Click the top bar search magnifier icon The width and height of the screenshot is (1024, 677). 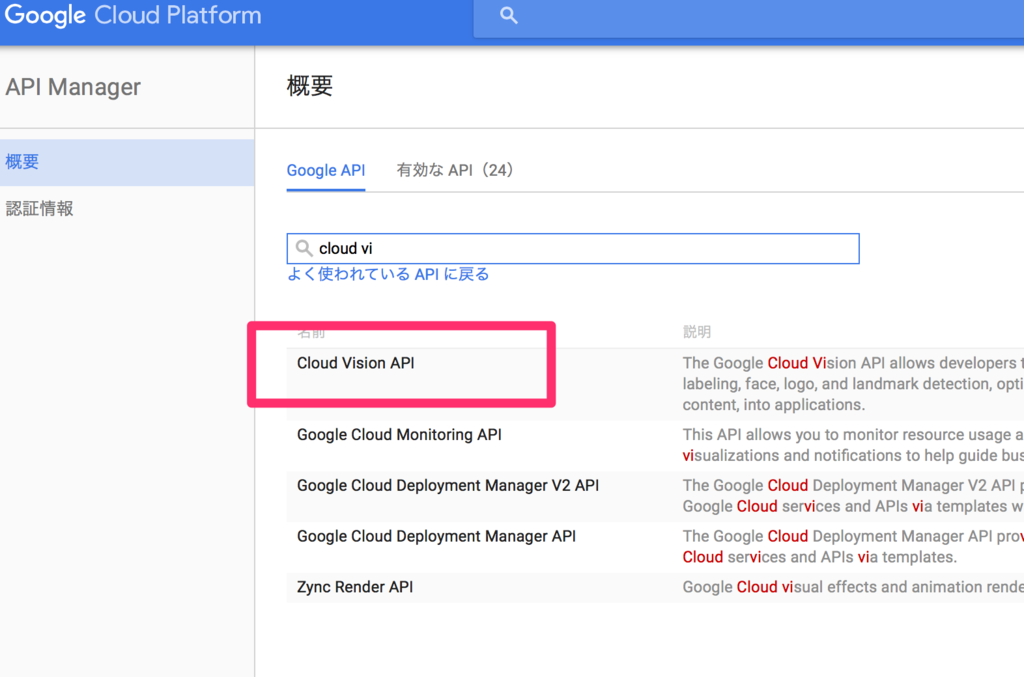[x=508, y=16]
